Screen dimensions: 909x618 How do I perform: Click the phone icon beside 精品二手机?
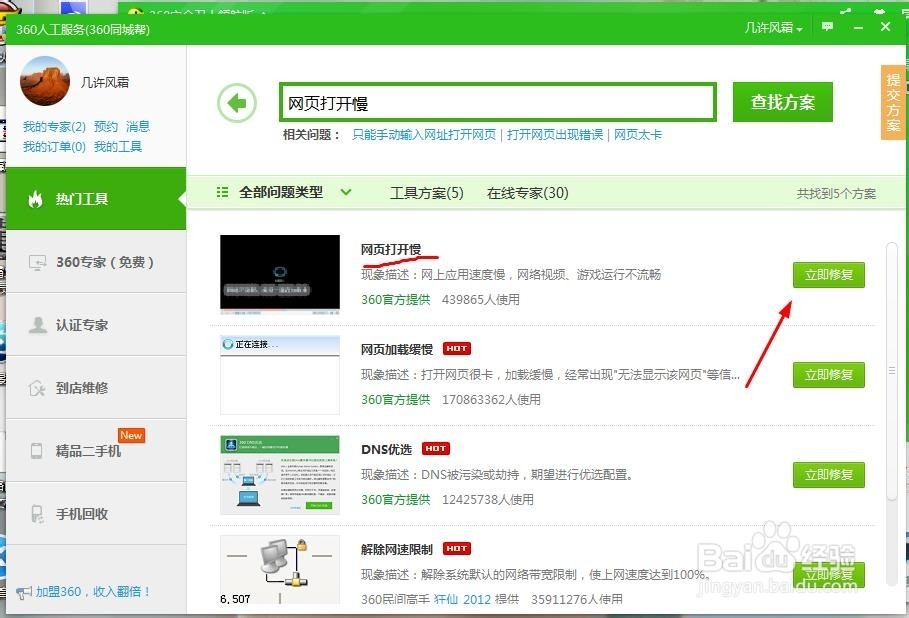(x=37, y=450)
